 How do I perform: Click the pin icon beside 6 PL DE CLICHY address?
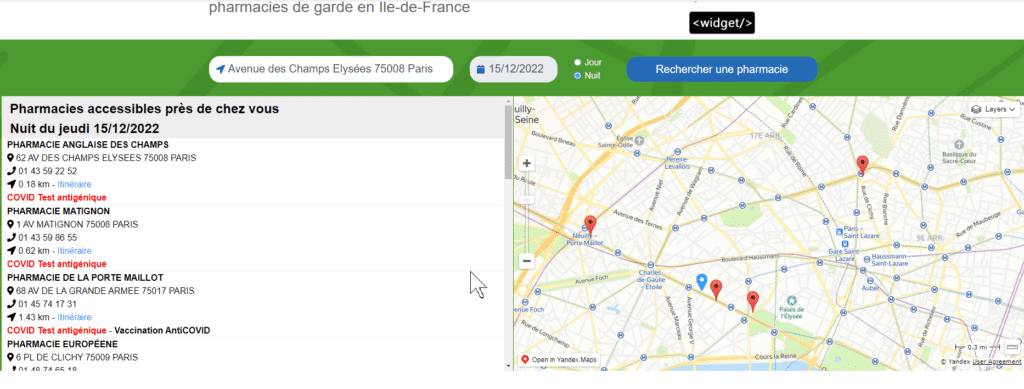(10, 358)
